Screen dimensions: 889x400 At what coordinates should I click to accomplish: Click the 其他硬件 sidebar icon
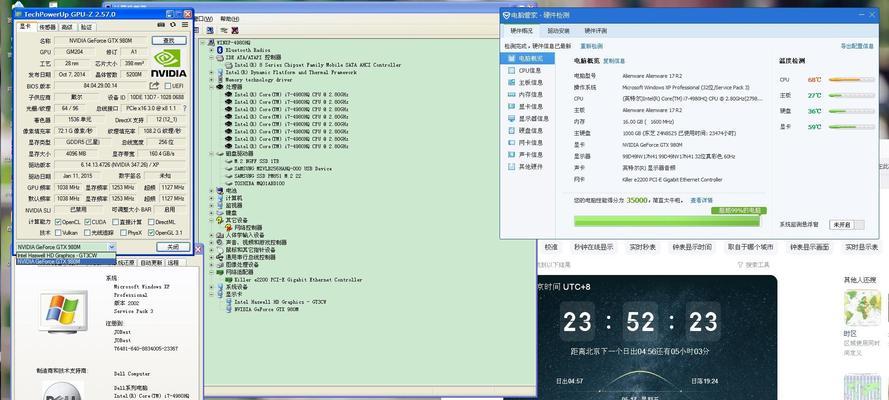tap(511, 167)
